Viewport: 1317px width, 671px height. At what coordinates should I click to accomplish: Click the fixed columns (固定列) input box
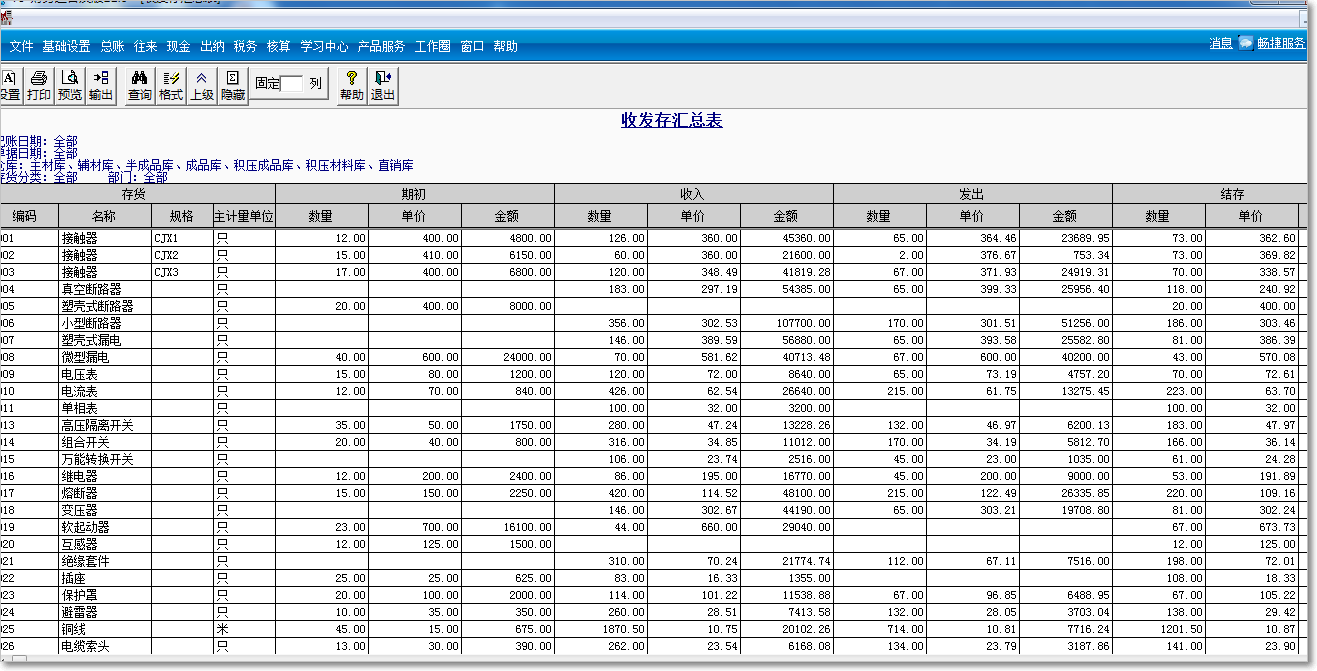tap(292, 84)
